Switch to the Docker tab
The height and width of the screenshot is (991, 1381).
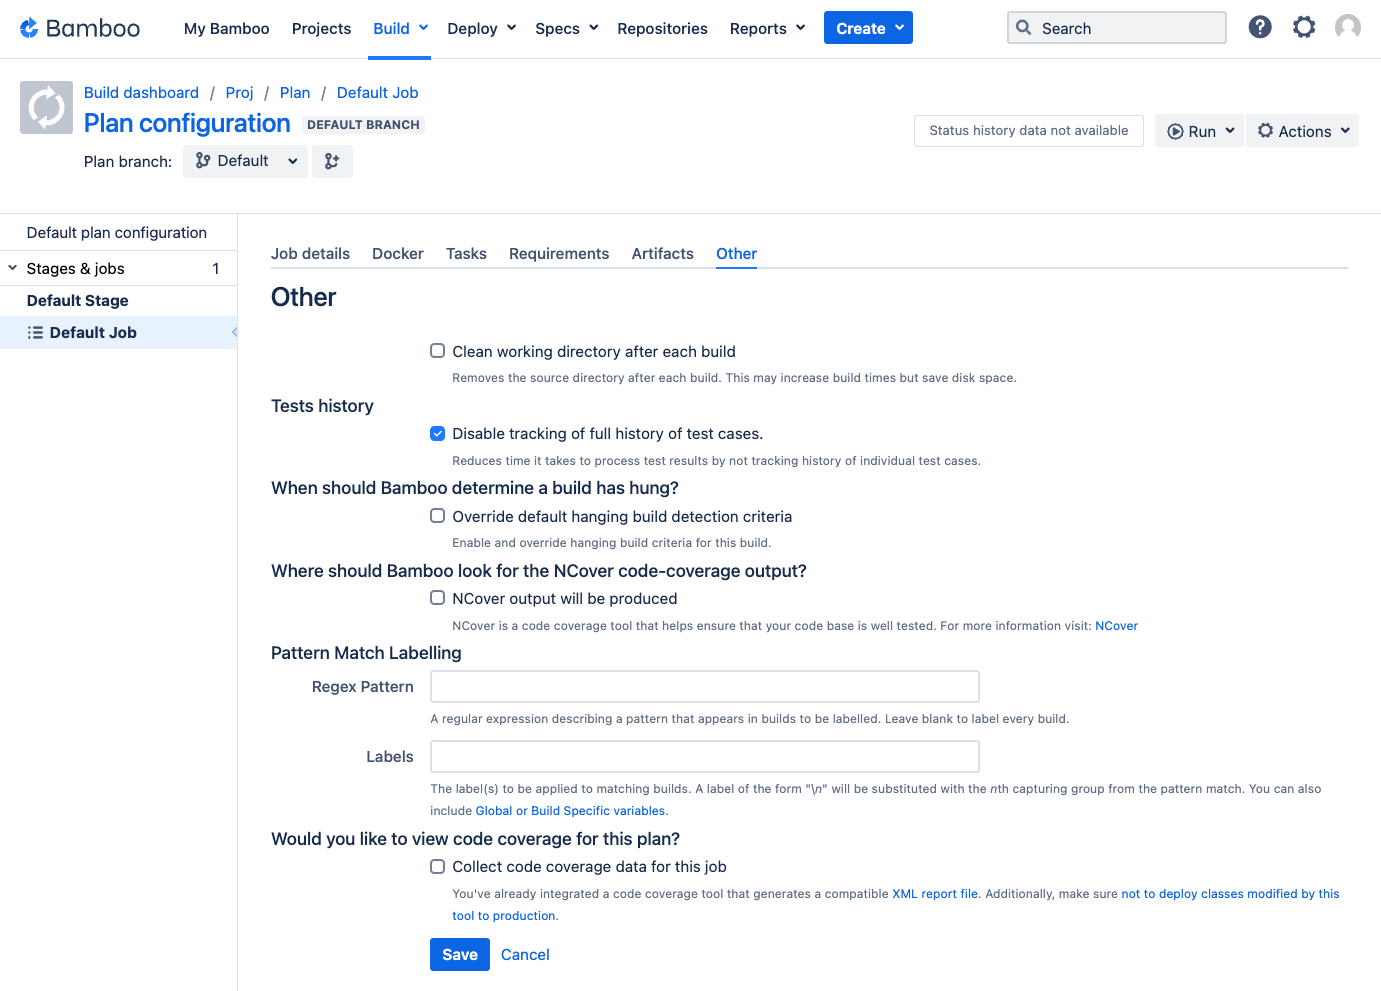coord(398,254)
